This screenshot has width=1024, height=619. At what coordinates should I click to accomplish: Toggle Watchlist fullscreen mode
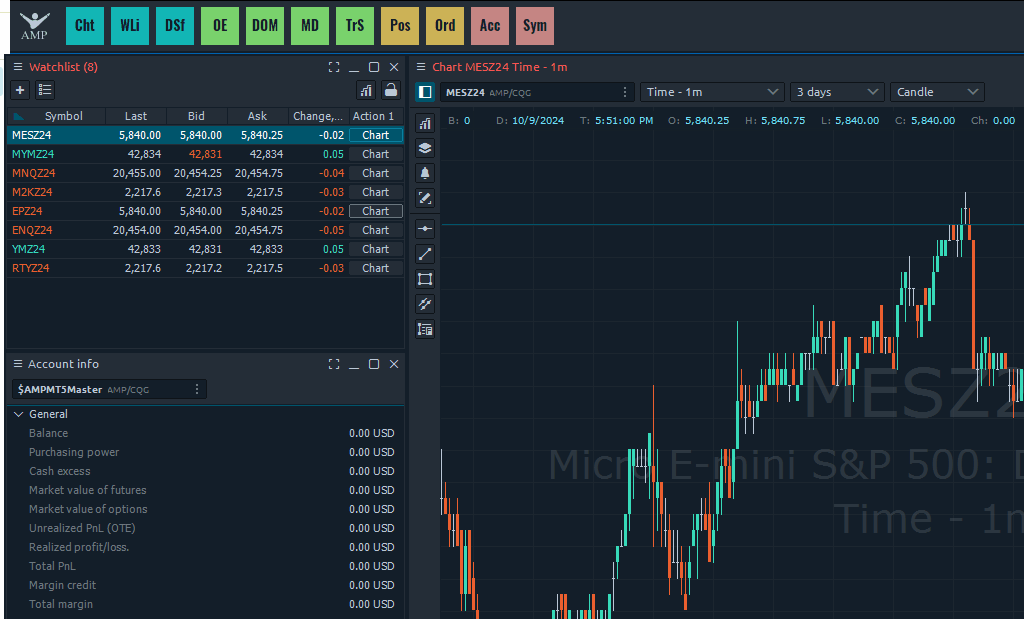click(334, 67)
